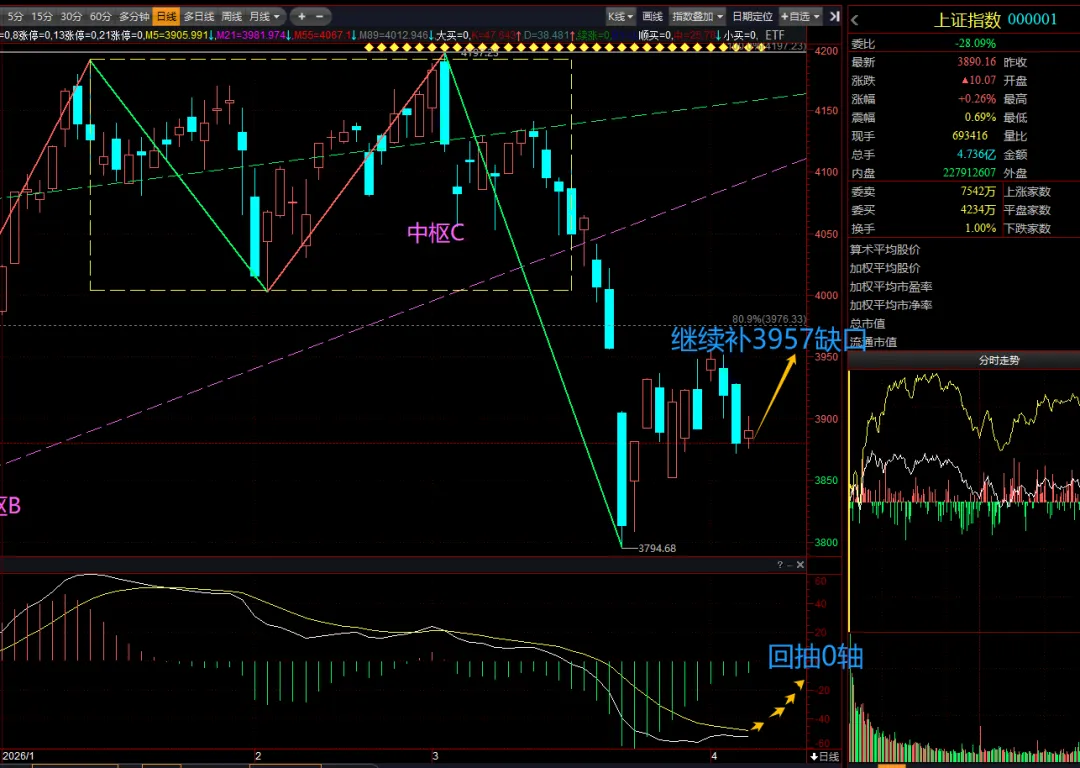The image size is (1080, 768).
Task: Click the 回抽0轴 annotation text
Action: pos(816,656)
